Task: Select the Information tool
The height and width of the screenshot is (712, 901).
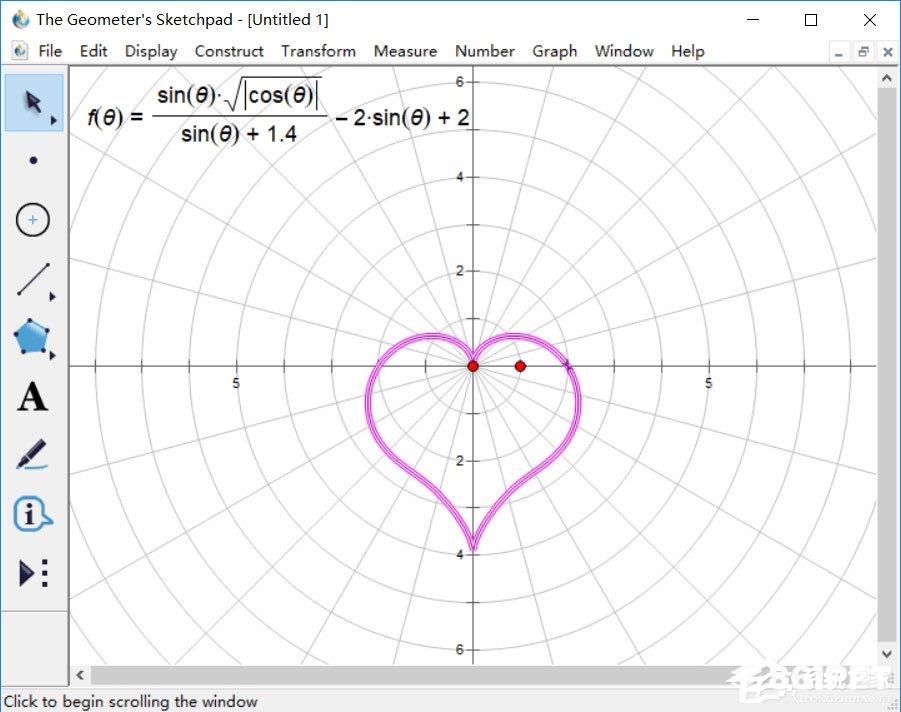Action: coord(32,514)
